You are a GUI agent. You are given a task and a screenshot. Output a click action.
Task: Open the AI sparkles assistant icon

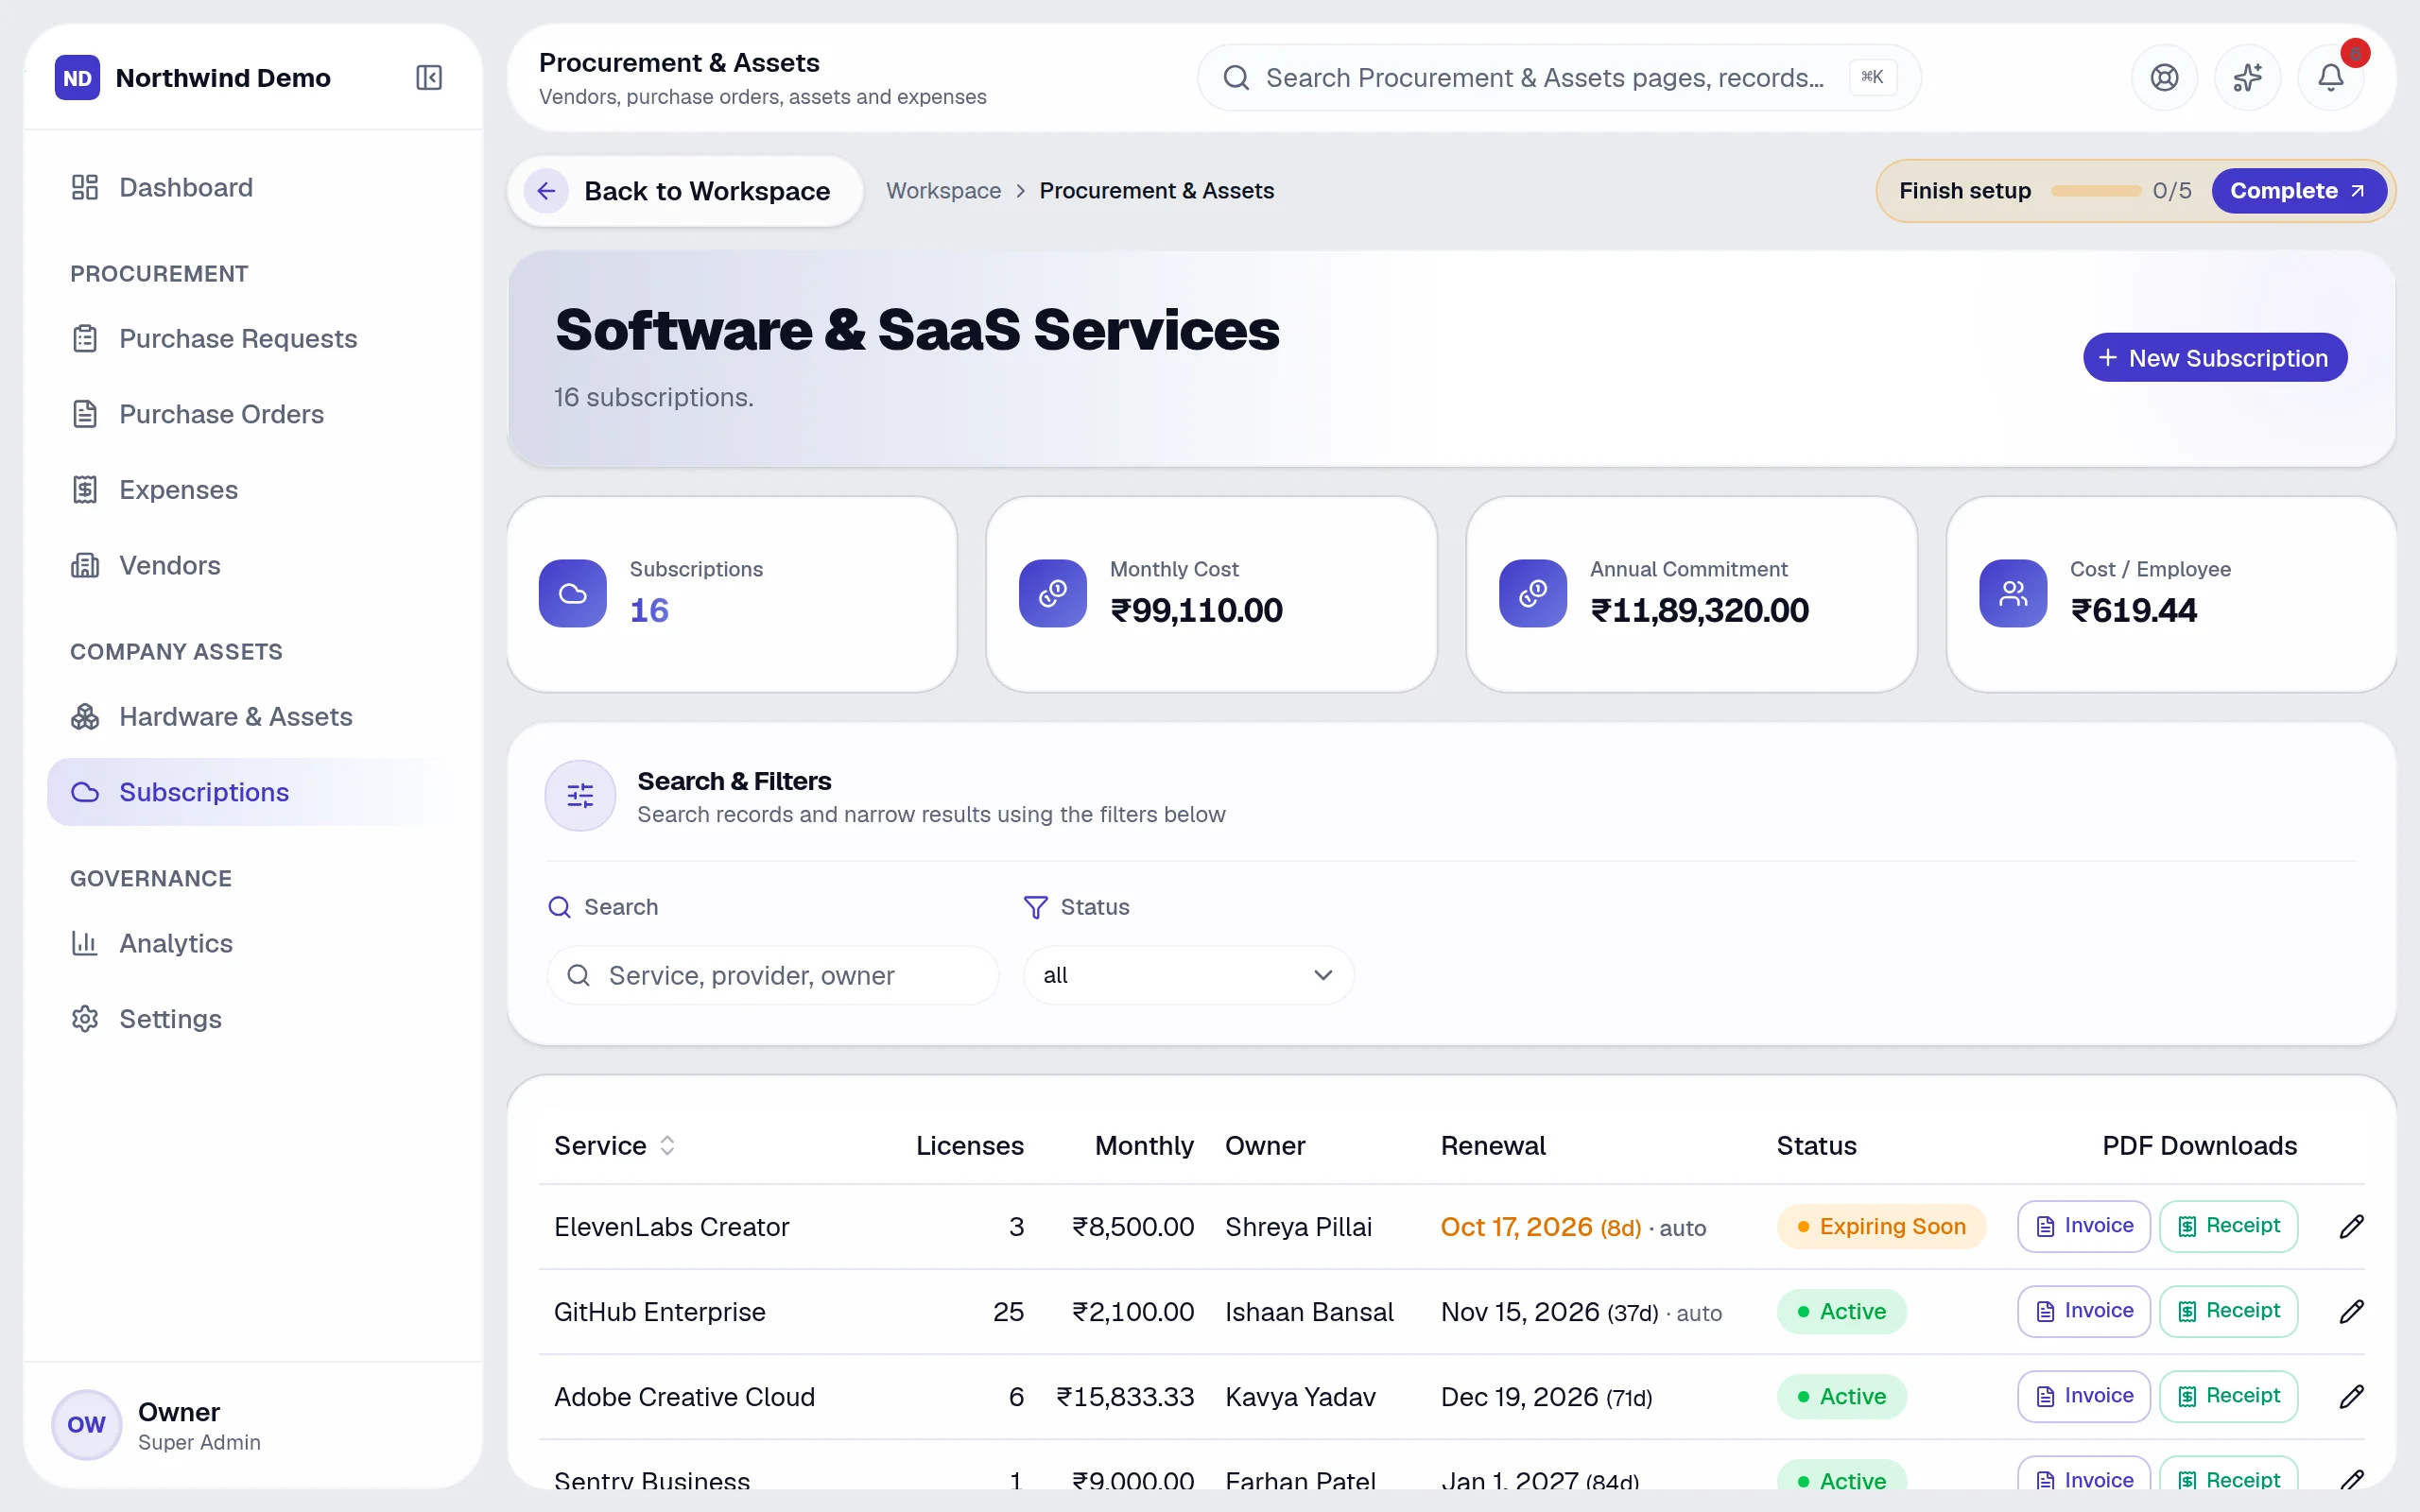click(x=2247, y=77)
